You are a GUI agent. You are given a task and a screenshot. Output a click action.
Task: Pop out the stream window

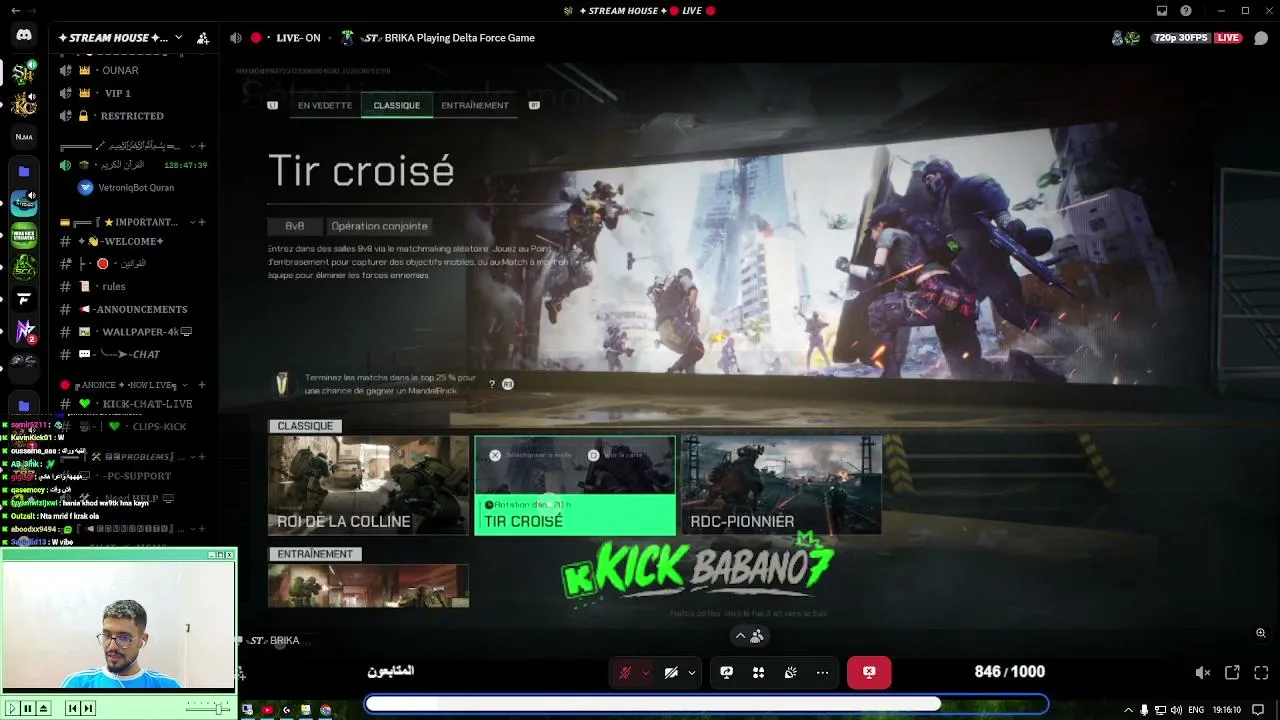[1232, 673]
